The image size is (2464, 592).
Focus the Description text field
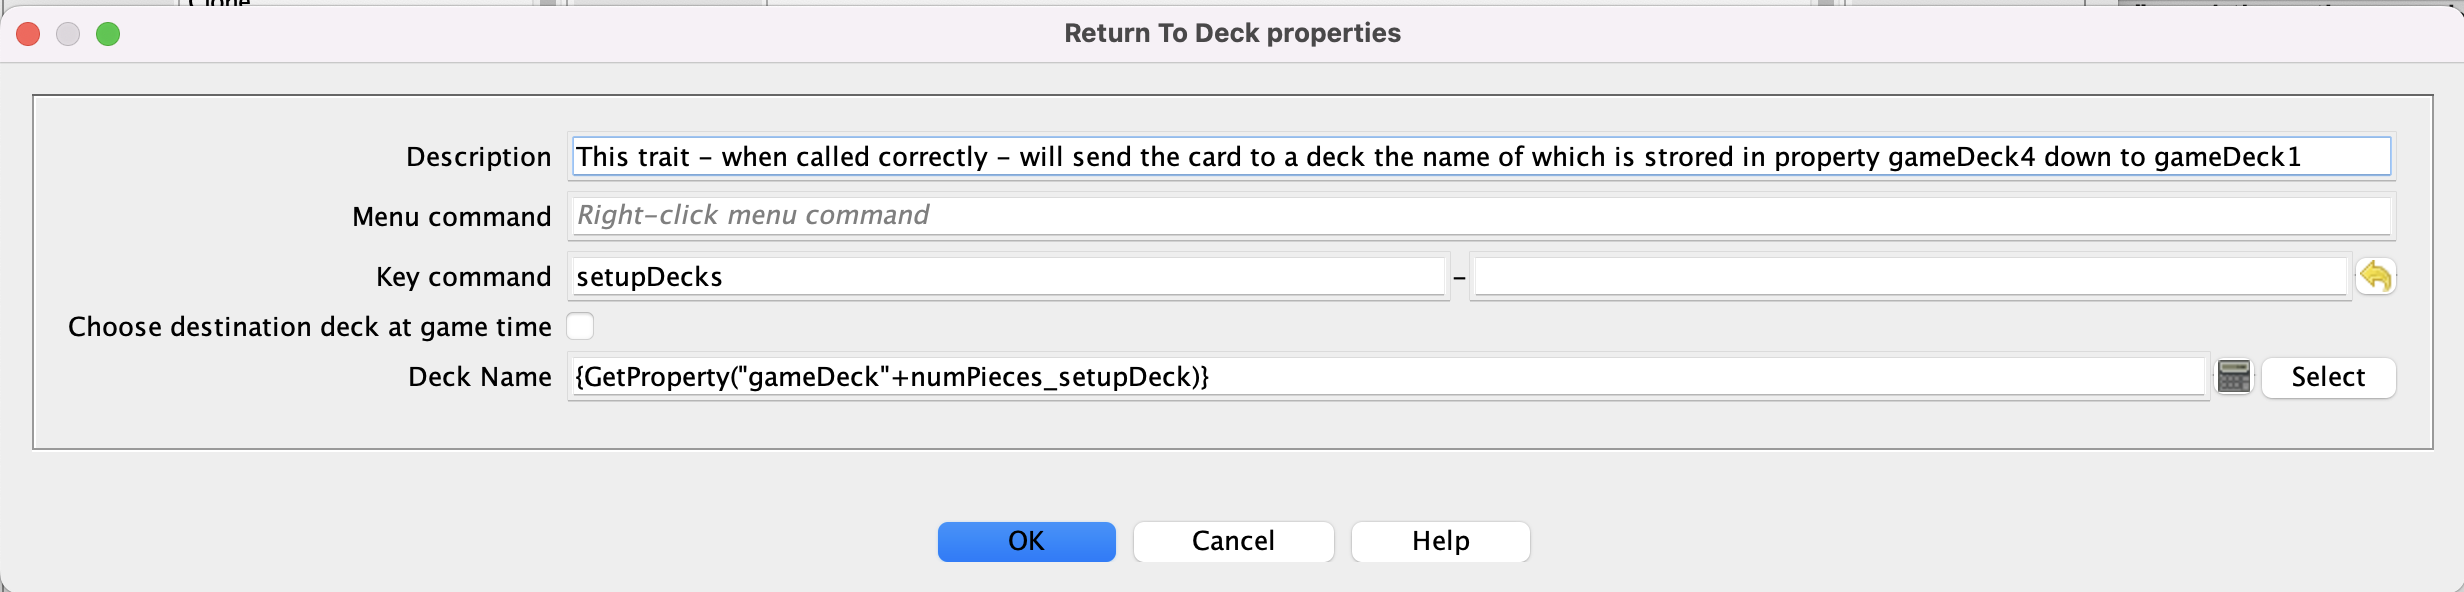pyautogui.click(x=1481, y=156)
